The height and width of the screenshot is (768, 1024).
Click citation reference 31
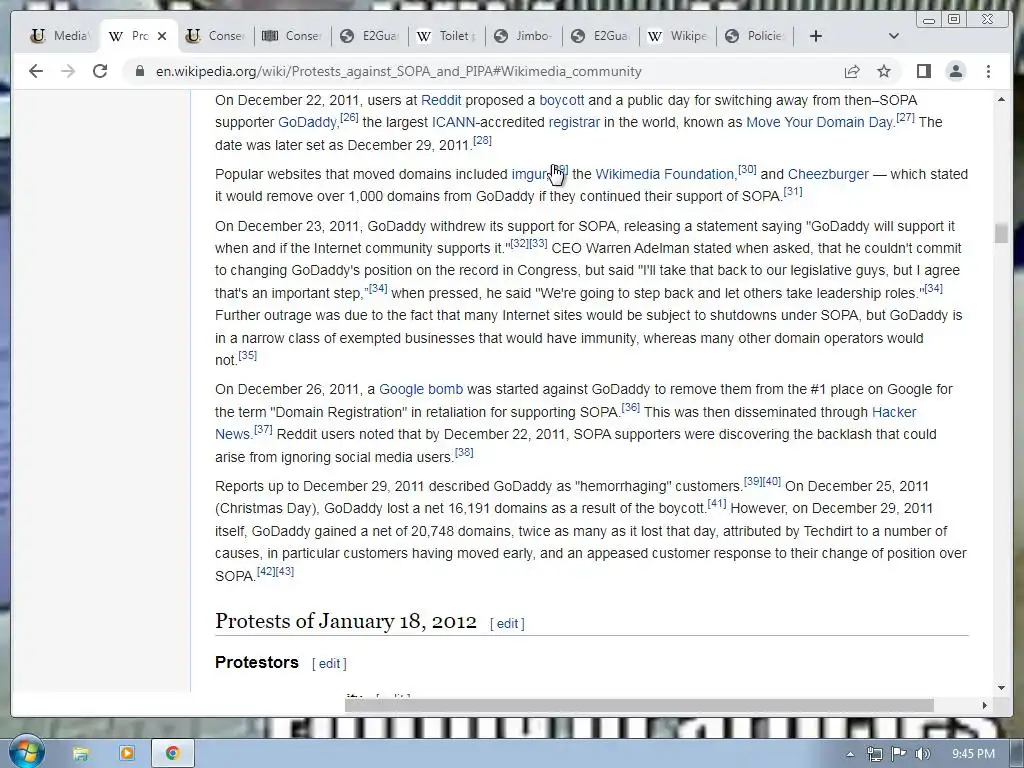[x=793, y=191]
